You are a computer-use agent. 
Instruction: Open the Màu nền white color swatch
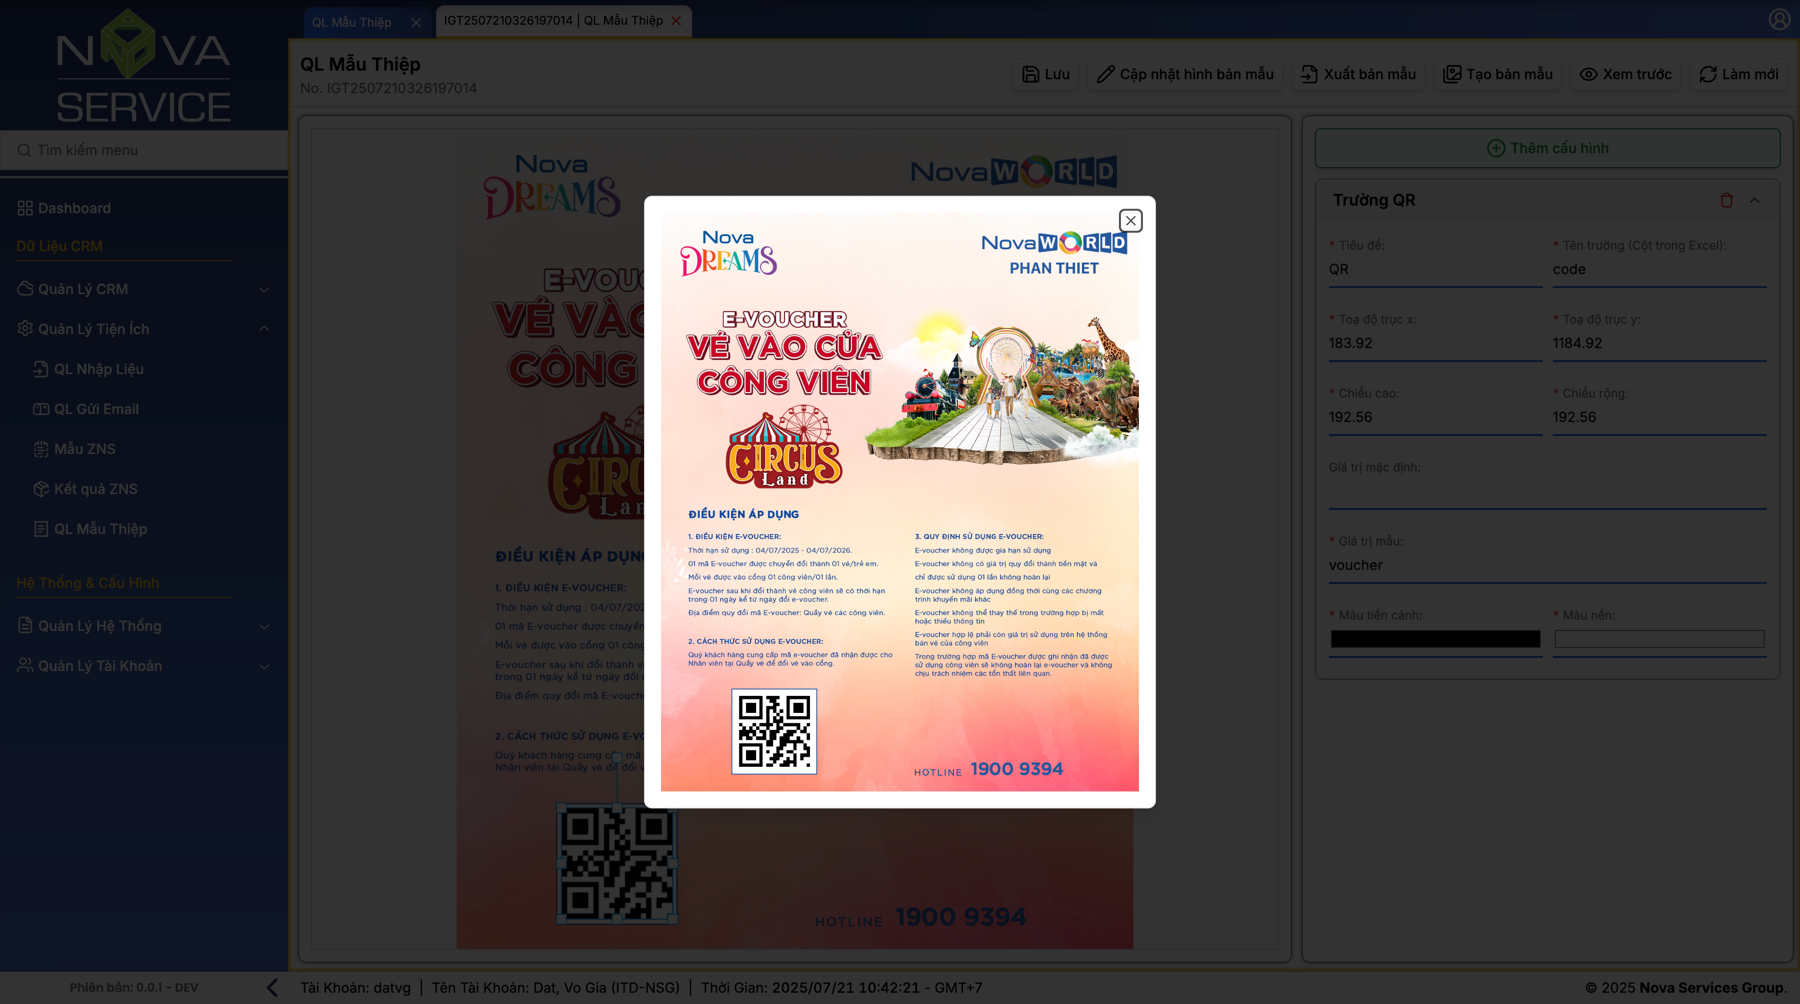[x=1659, y=639]
